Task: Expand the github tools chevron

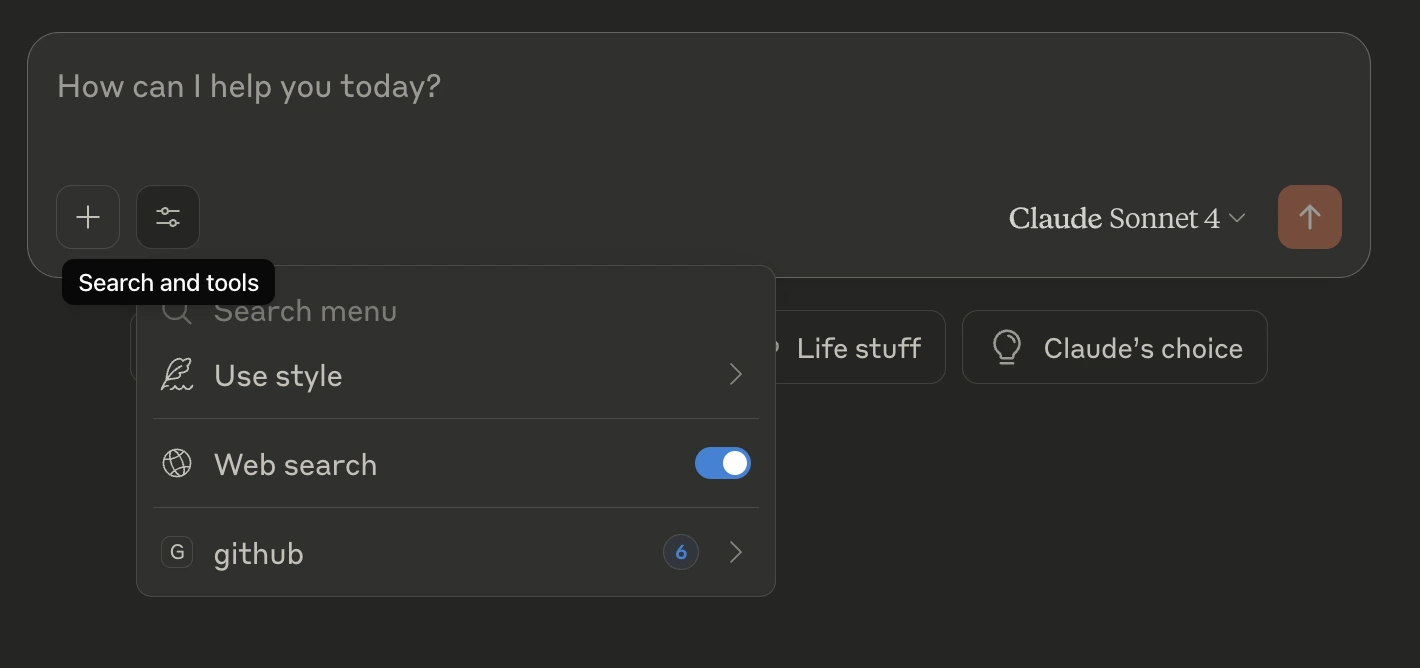Action: pyautogui.click(x=736, y=552)
